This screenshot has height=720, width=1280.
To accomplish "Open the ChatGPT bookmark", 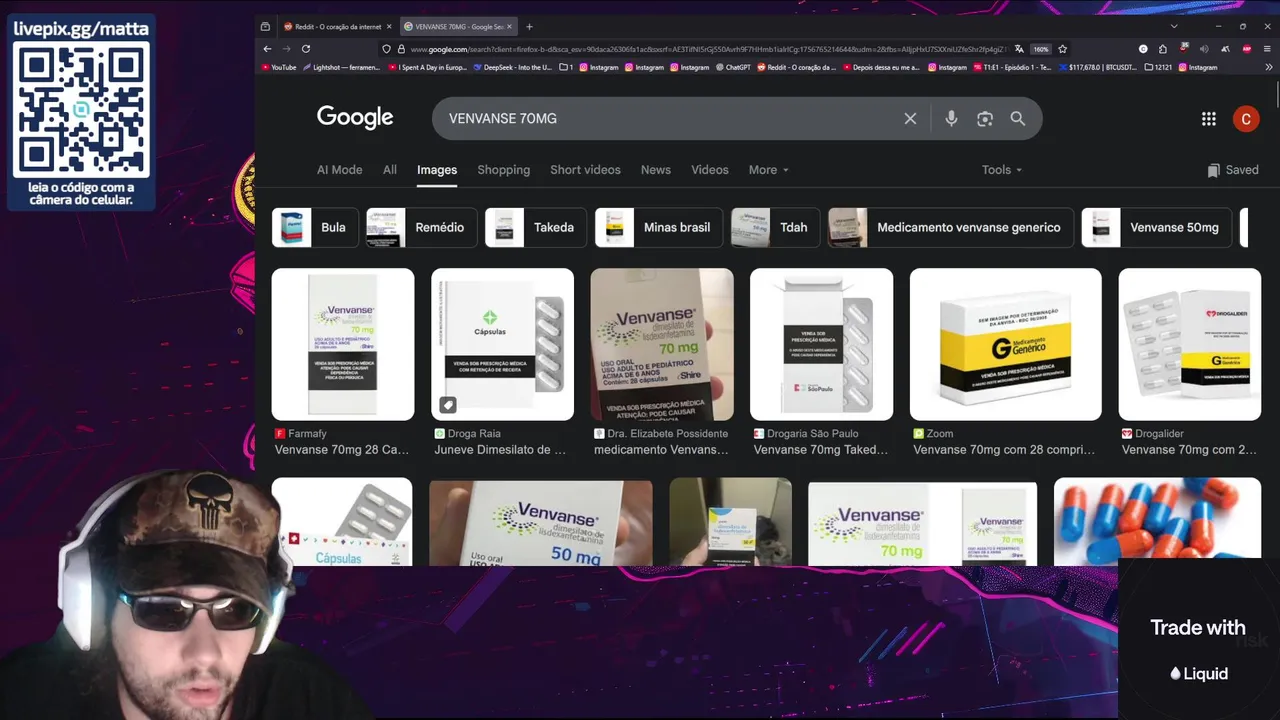I will pyautogui.click(x=733, y=67).
